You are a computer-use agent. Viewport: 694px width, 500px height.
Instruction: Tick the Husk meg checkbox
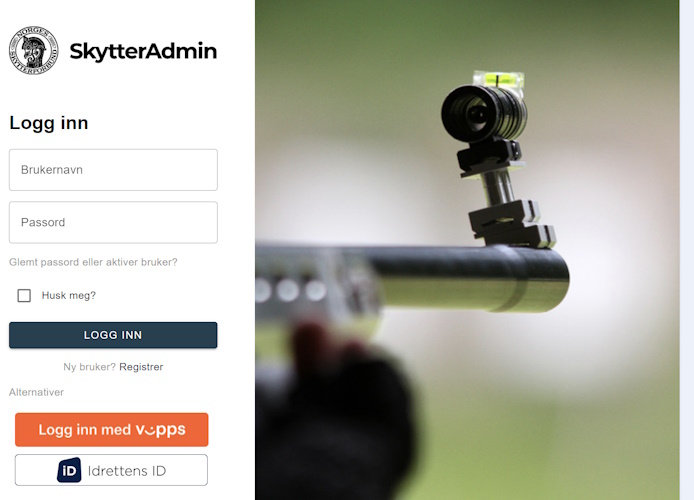[x=24, y=295]
